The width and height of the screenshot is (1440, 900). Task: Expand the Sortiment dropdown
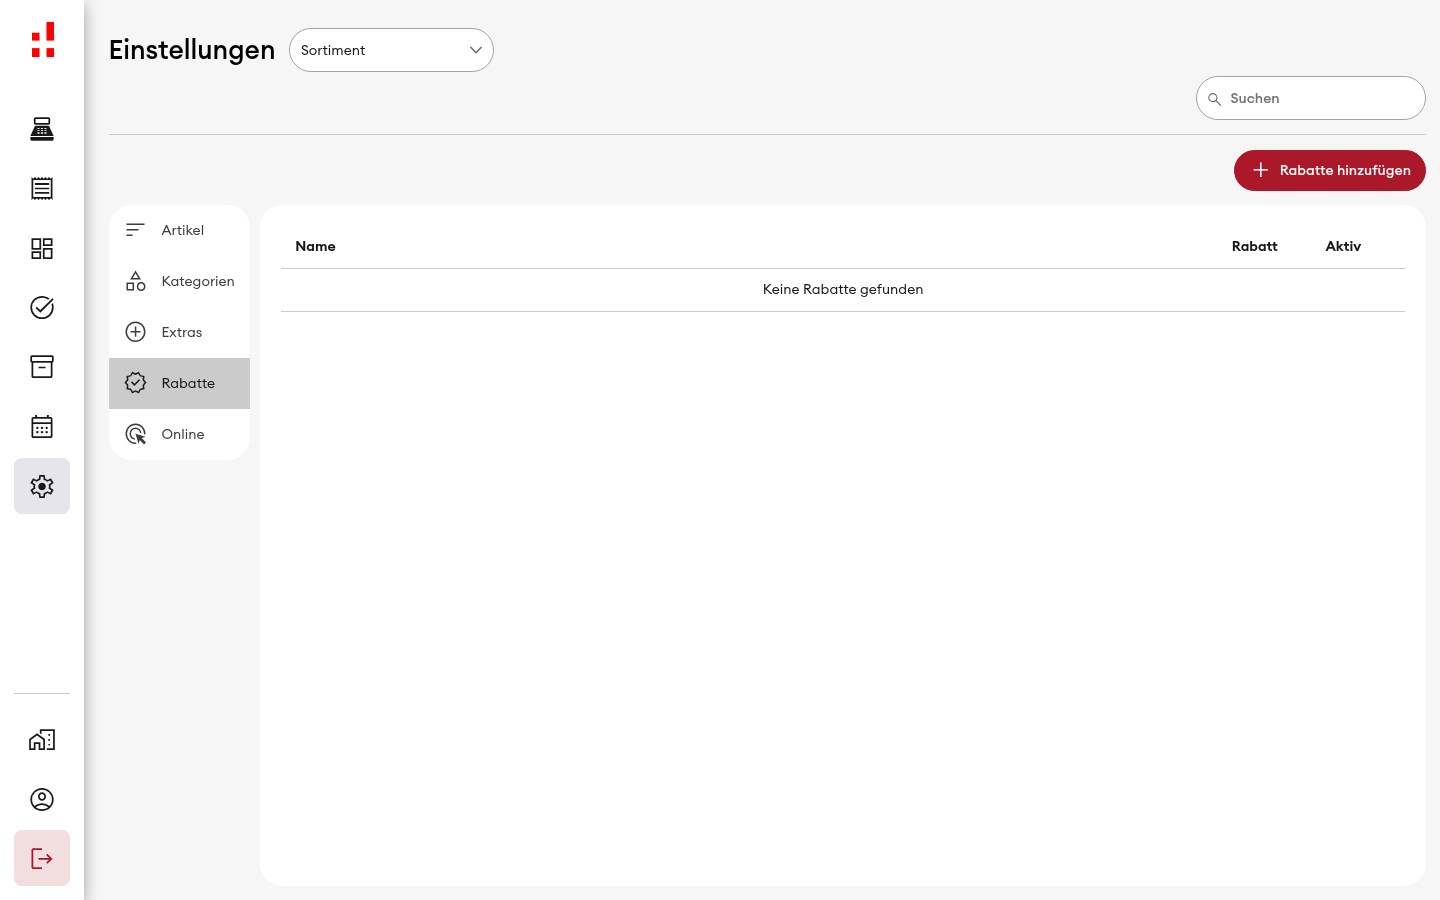[391, 50]
